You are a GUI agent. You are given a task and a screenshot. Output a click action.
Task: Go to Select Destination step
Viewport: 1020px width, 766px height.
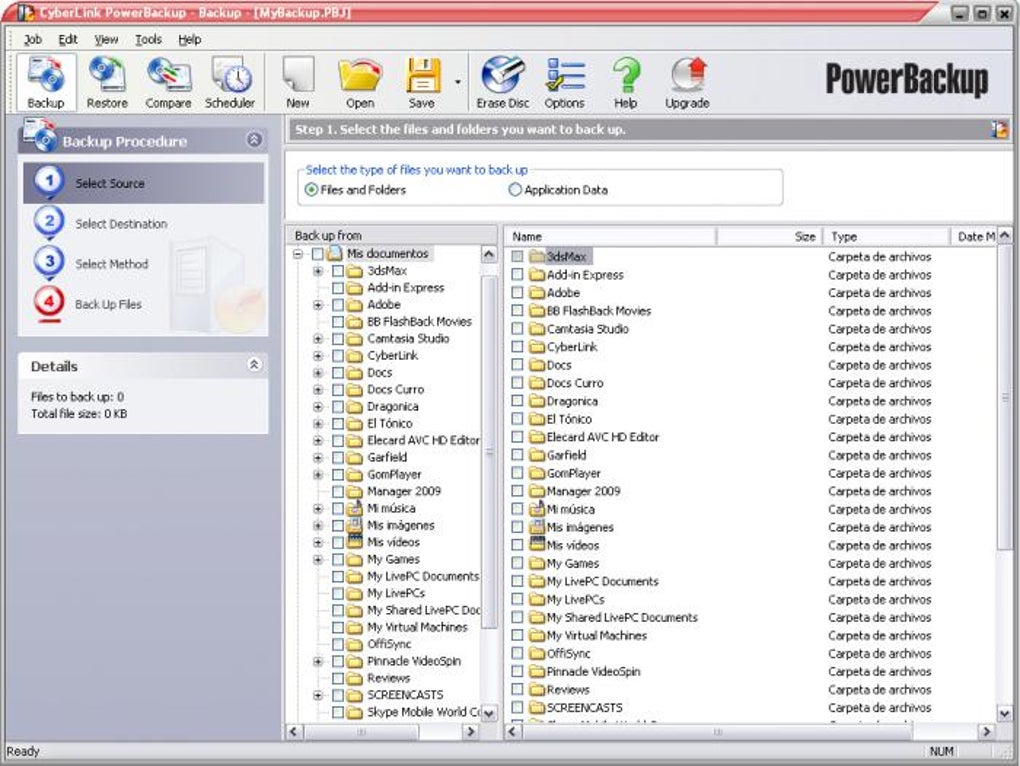pyautogui.click(x=121, y=224)
